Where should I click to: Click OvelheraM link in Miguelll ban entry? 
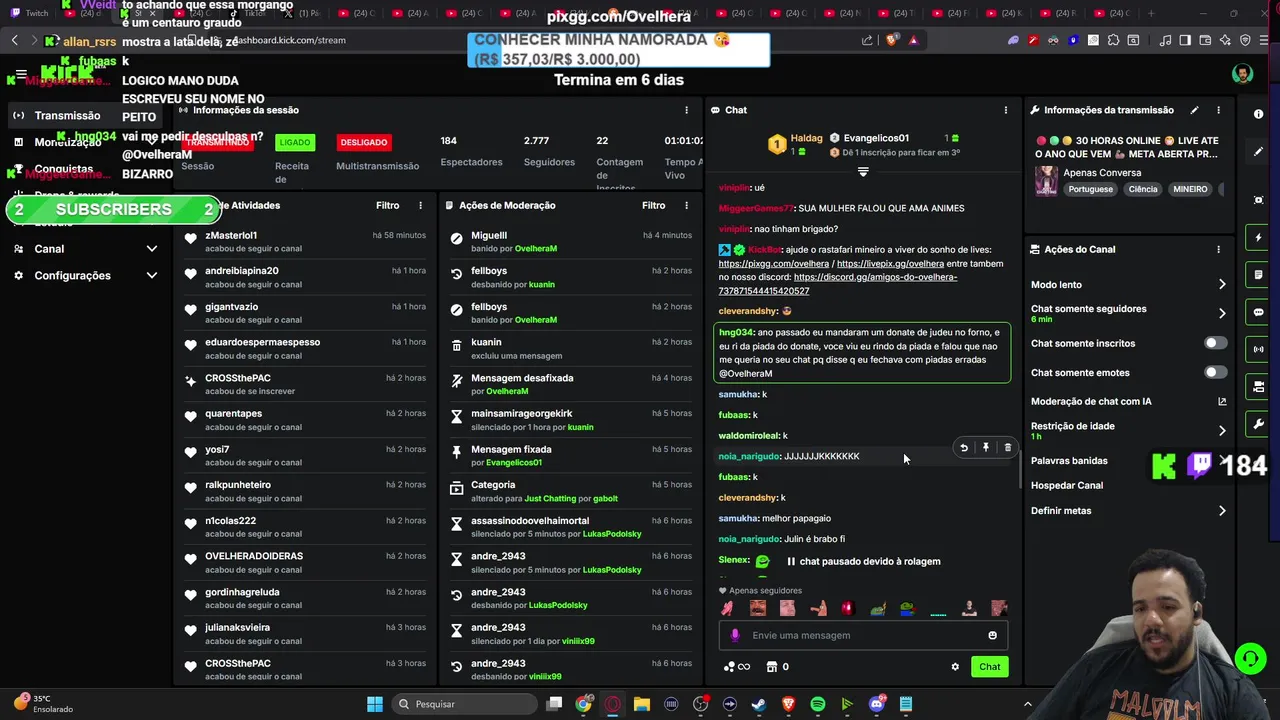tap(536, 249)
